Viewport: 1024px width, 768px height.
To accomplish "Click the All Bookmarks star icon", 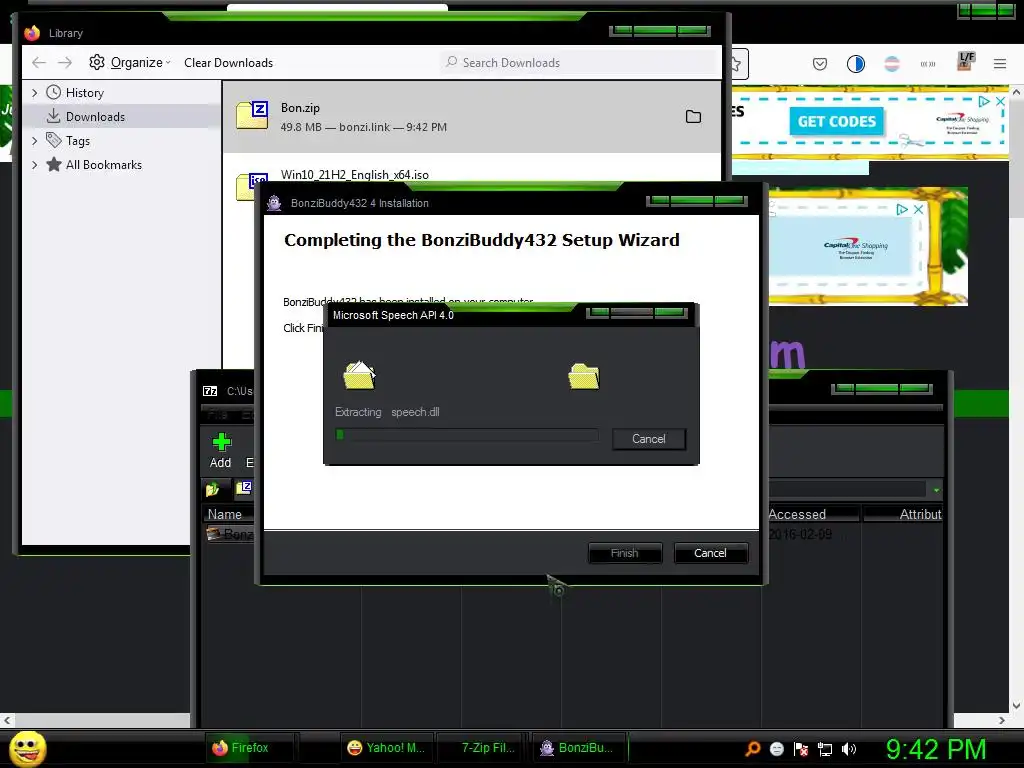I will click(x=54, y=164).
